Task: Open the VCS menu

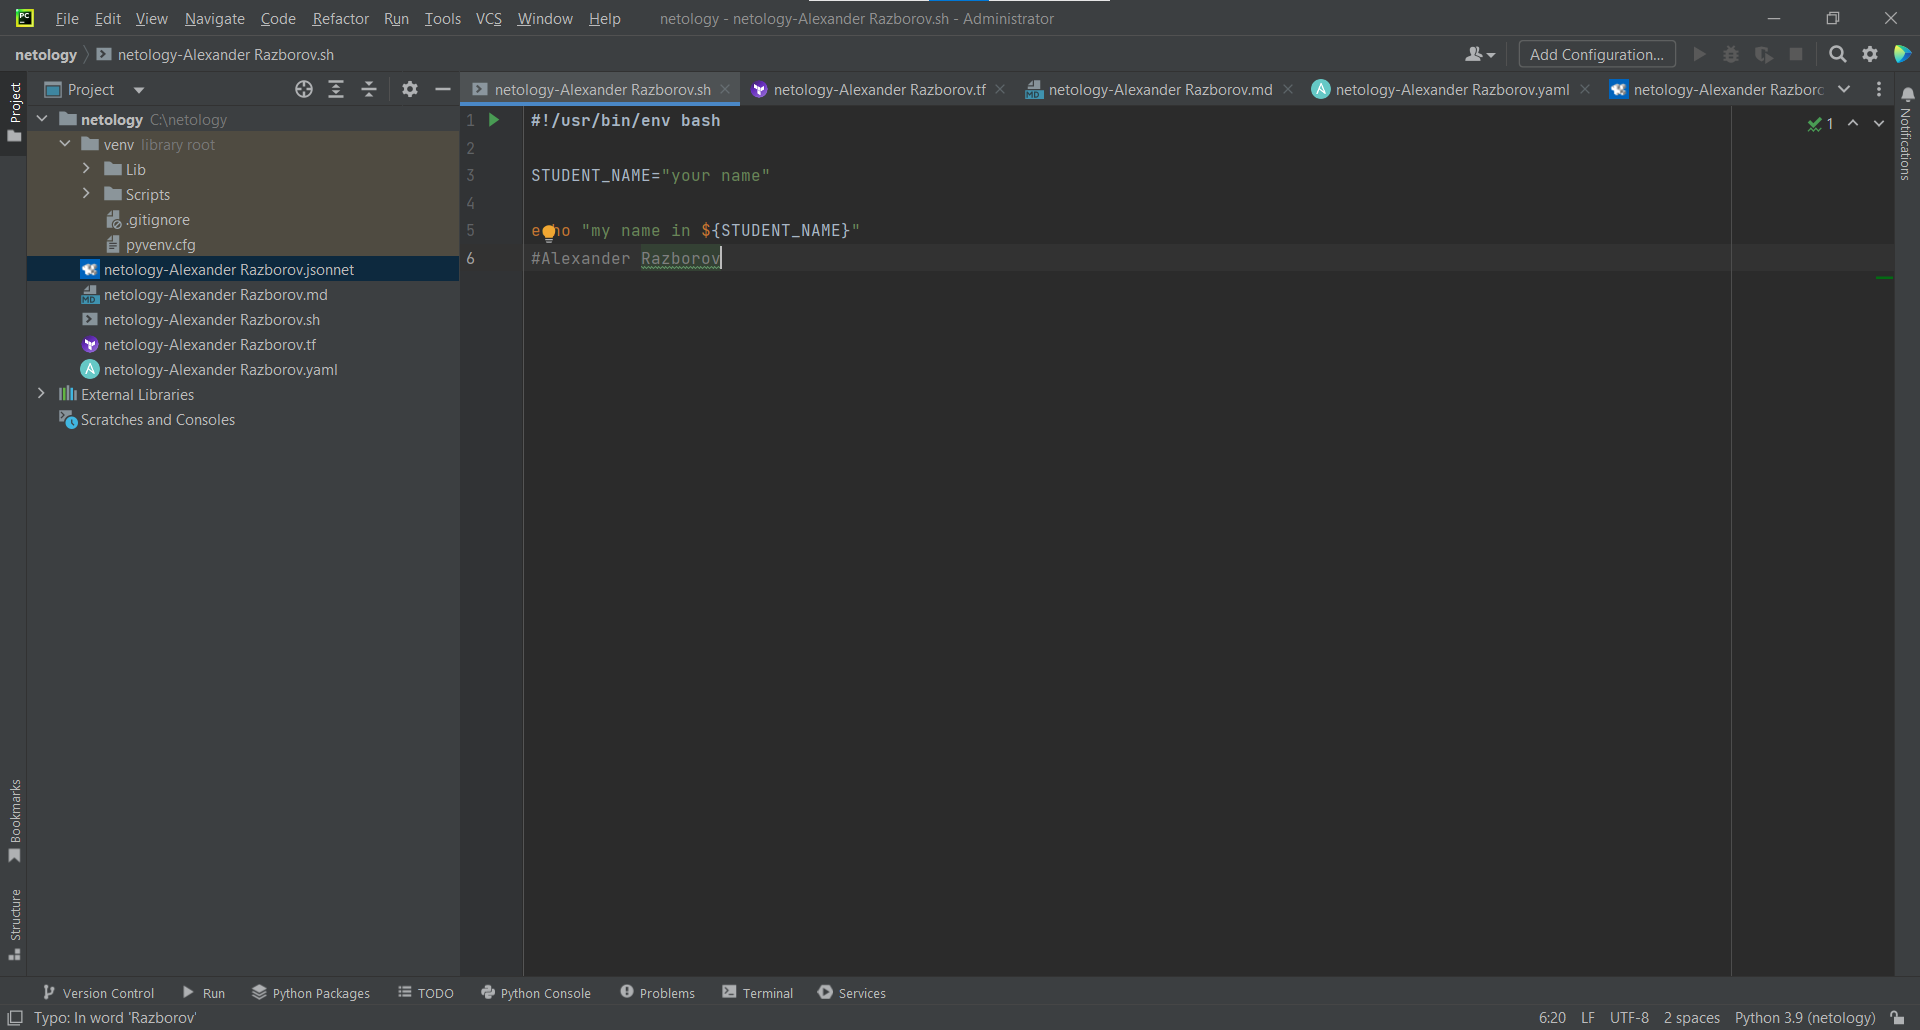Action: tap(489, 18)
